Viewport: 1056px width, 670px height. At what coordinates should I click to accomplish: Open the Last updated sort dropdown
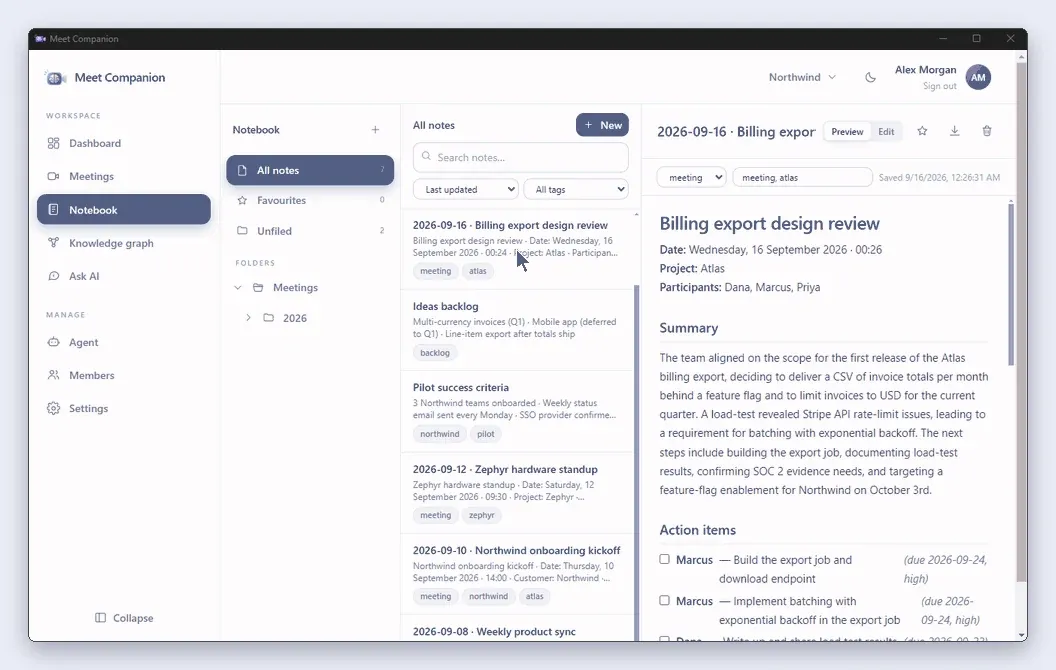coord(465,189)
